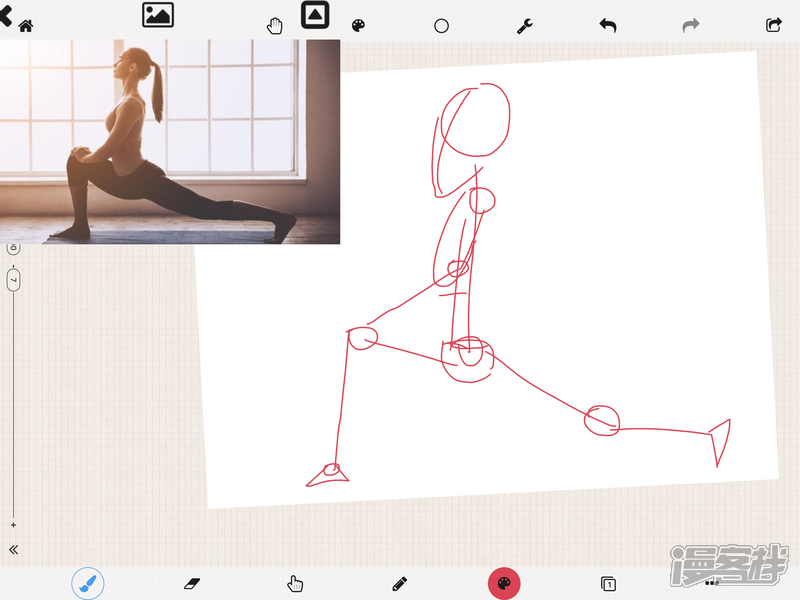Viewport: 800px width, 600px height.
Task: Open the red color swatch picker
Action: pos(504,583)
